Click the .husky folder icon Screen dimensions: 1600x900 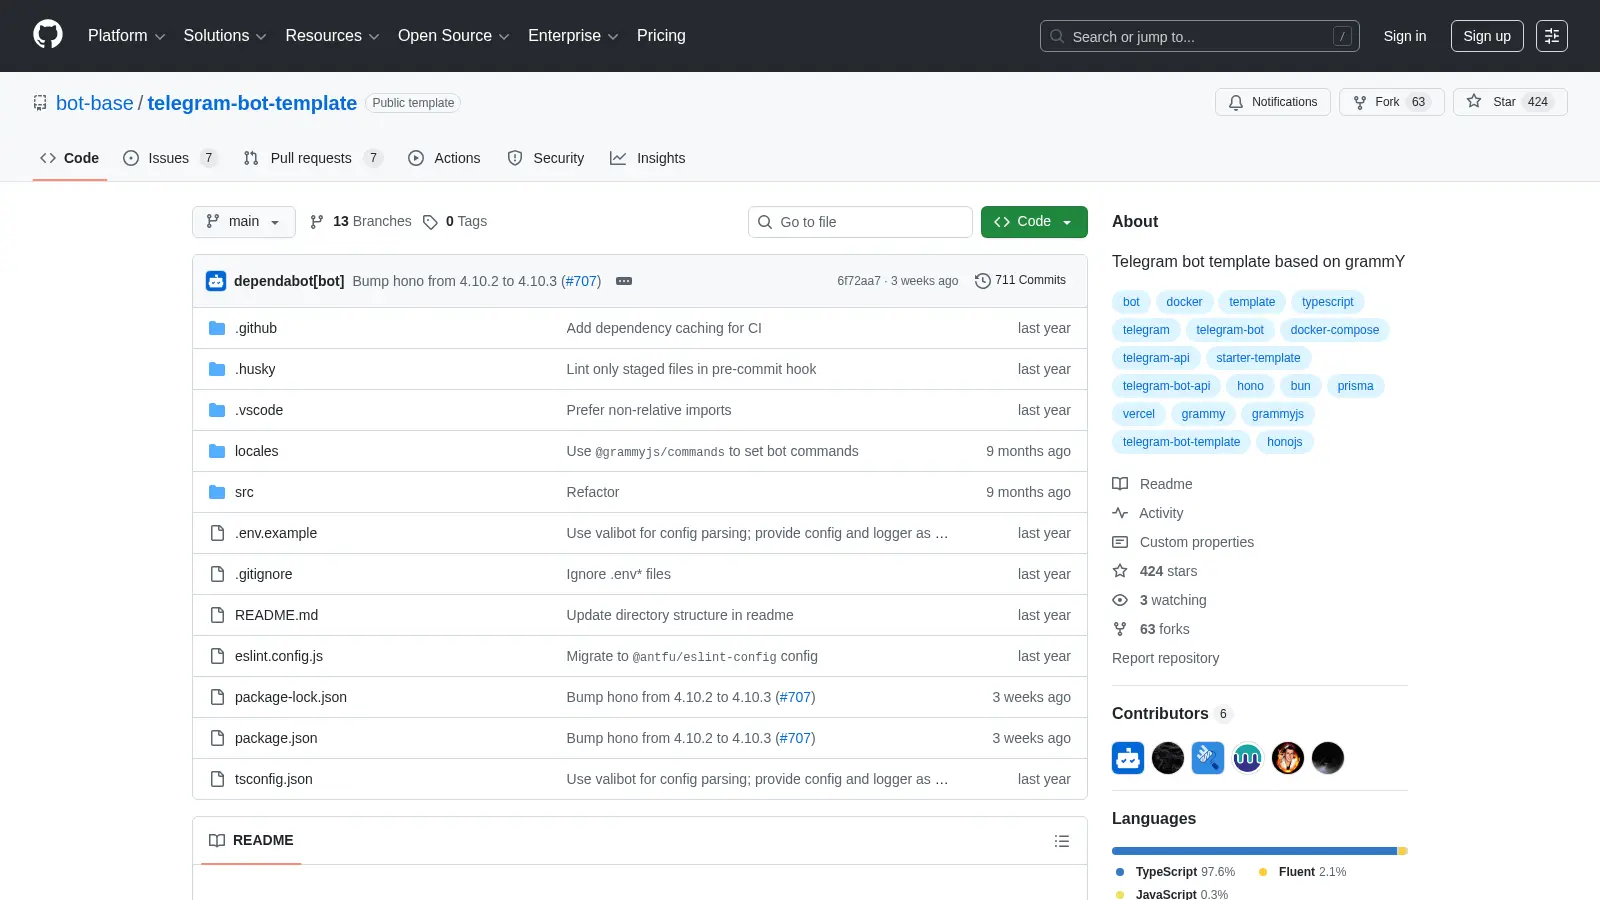pos(217,369)
